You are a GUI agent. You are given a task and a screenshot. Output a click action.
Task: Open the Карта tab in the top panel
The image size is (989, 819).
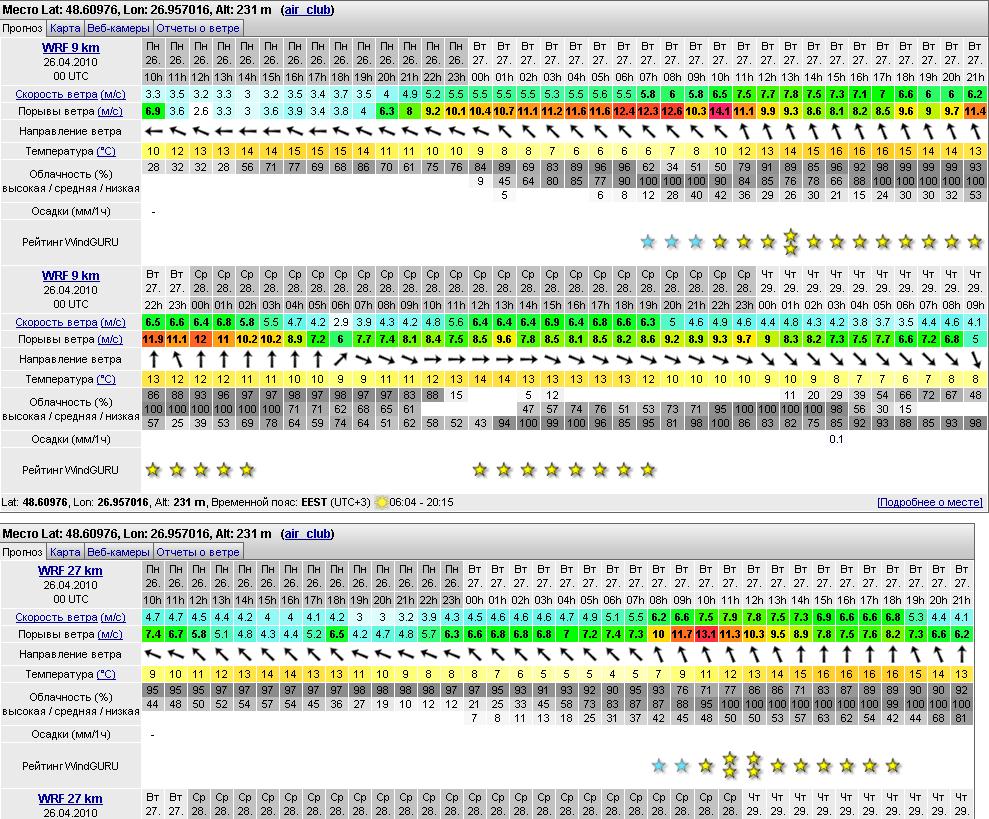[x=65, y=28]
